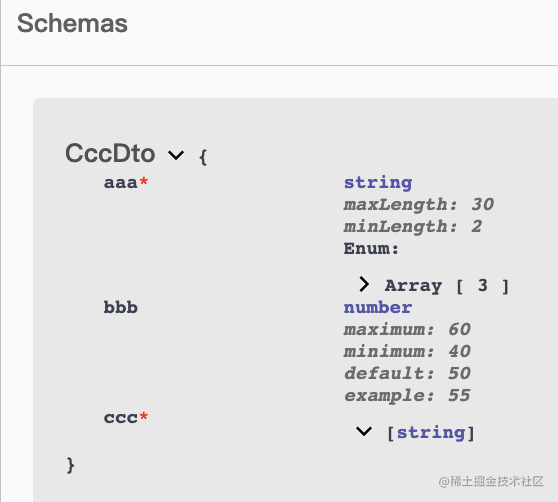Click the [string] array type label
Viewport: 558px width, 502px height.
coord(431,433)
